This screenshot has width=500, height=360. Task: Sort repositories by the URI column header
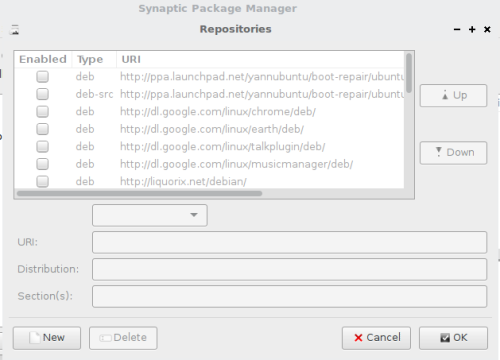point(260,59)
